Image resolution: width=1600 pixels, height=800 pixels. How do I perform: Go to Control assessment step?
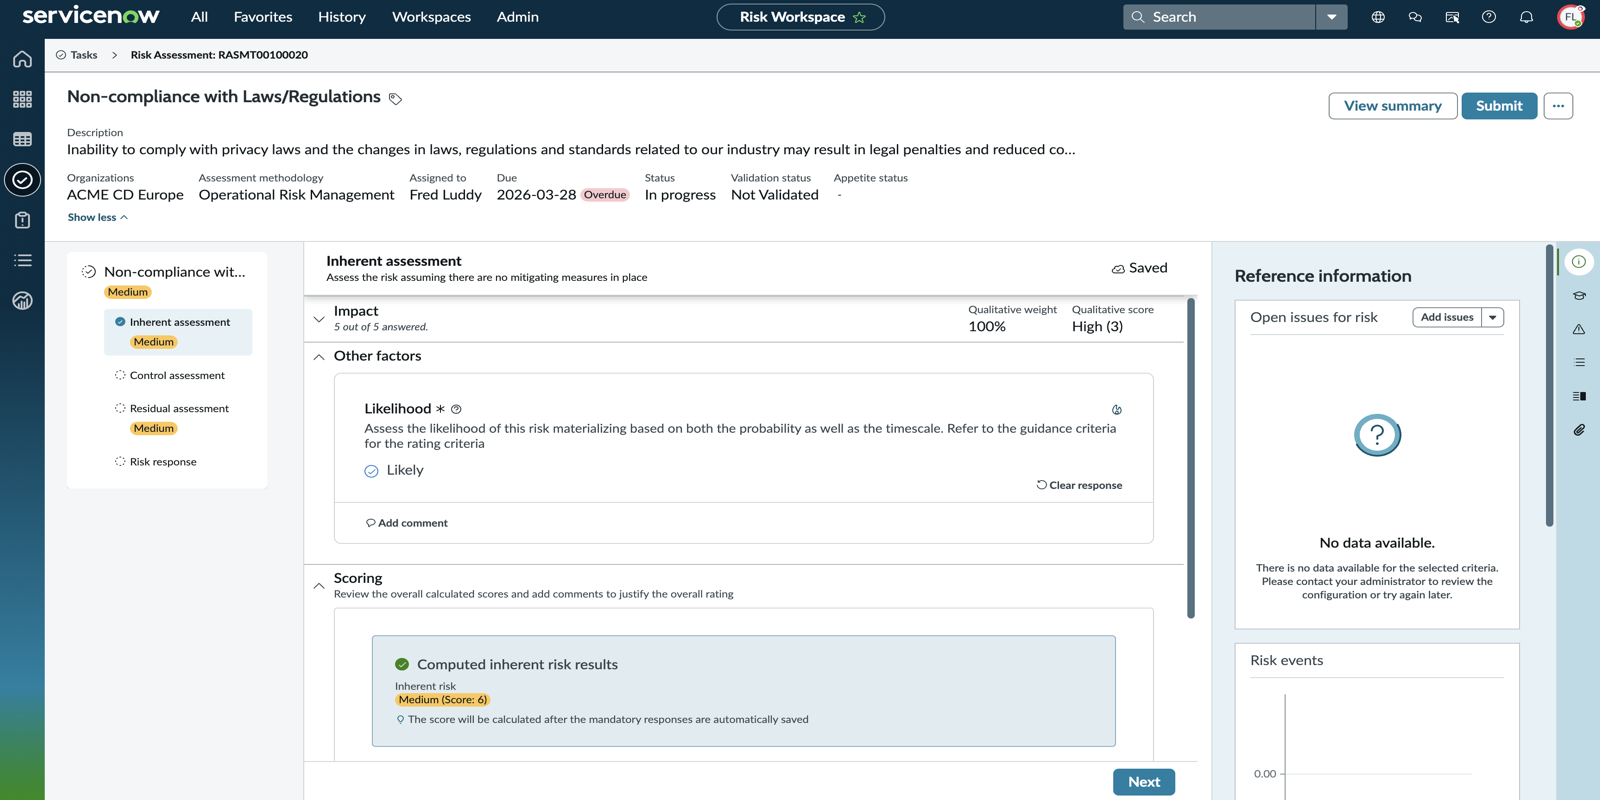177,376
